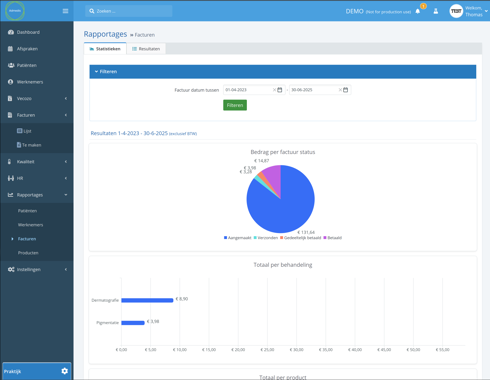Screen dimensions: 490x380
Task: Clear the start date 01-04-2023
Action: 274,90
